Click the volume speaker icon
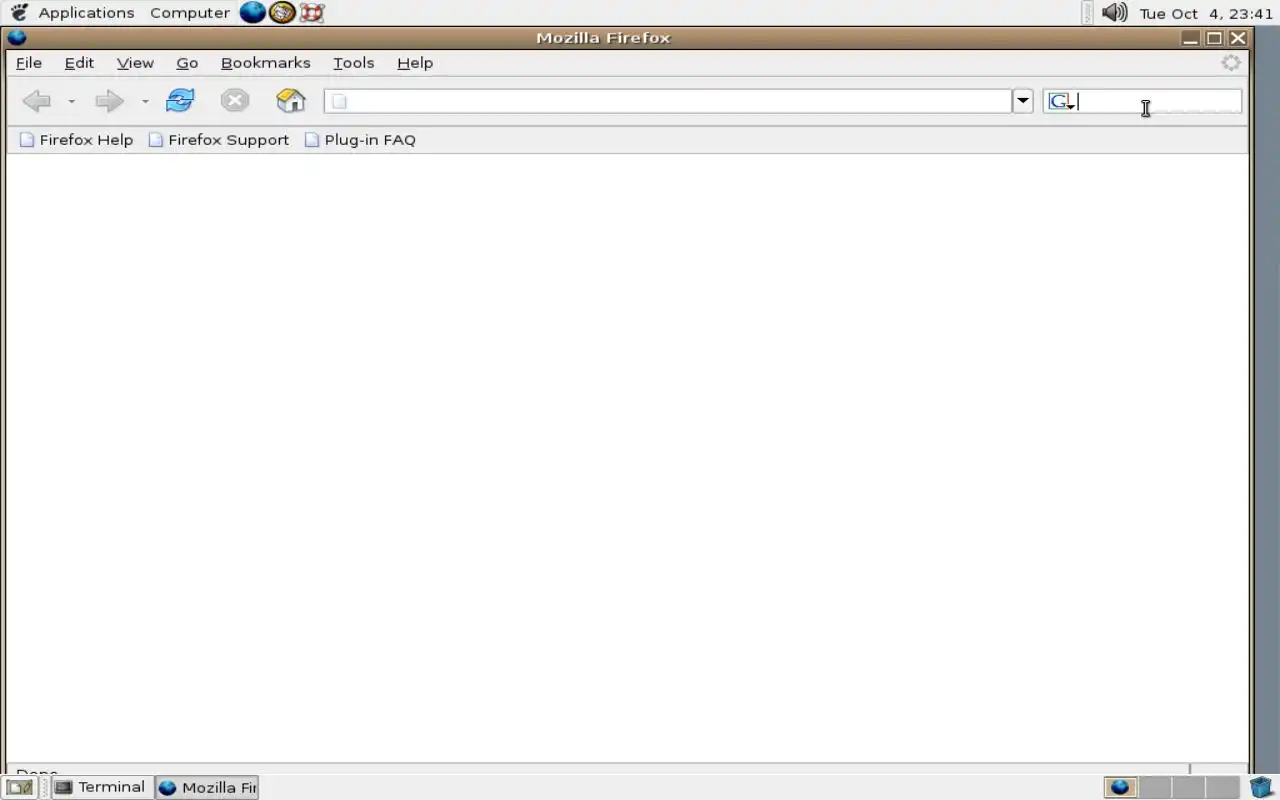 point(1114,13)
